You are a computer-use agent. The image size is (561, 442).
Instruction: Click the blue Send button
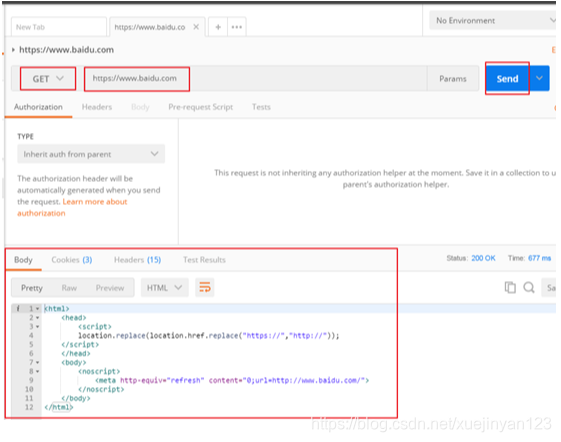(507, 78)
